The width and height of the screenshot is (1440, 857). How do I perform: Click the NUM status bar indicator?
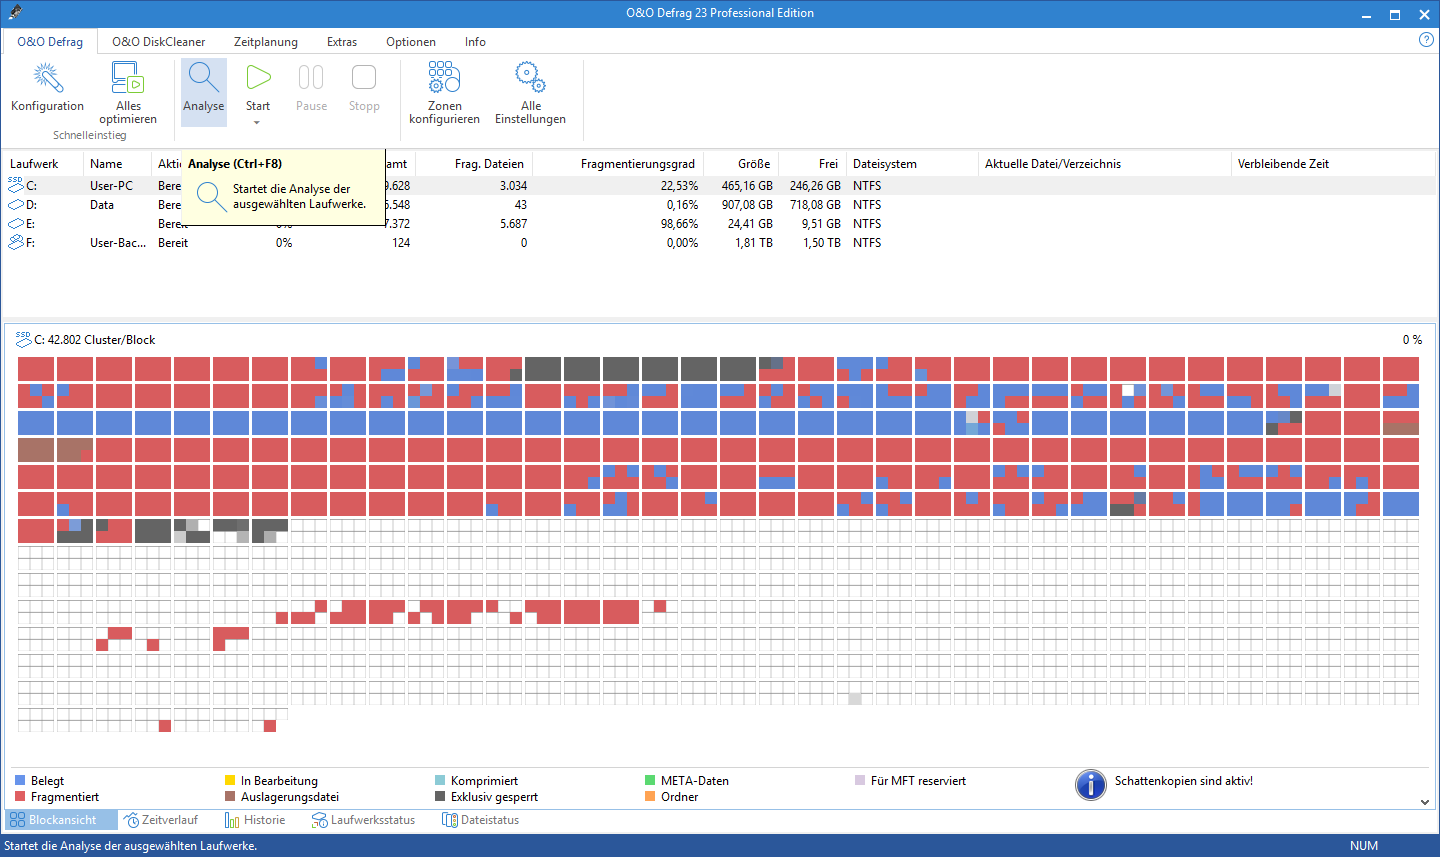1364,846
